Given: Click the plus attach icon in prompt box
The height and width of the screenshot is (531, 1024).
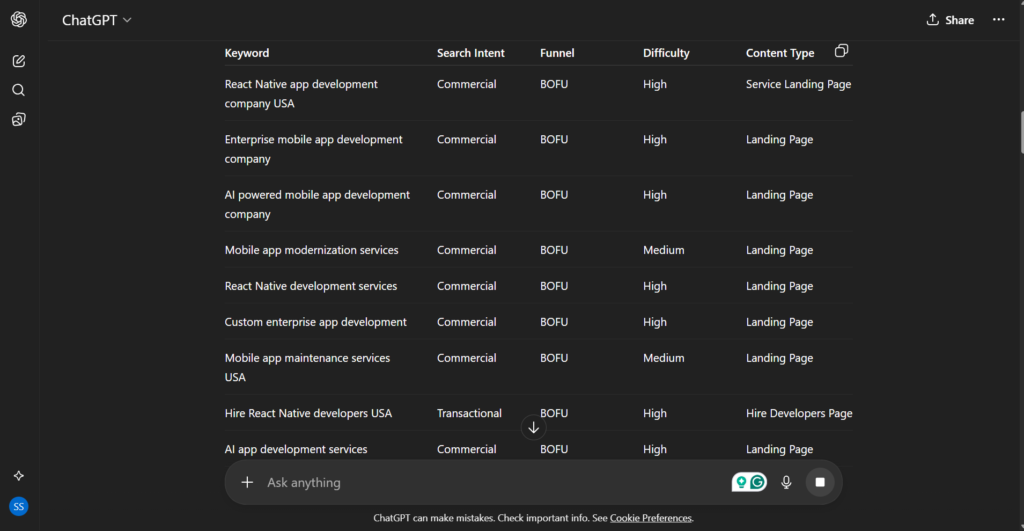Looking at the screenshot, I should pyautogui.click(x=247, y=482).
